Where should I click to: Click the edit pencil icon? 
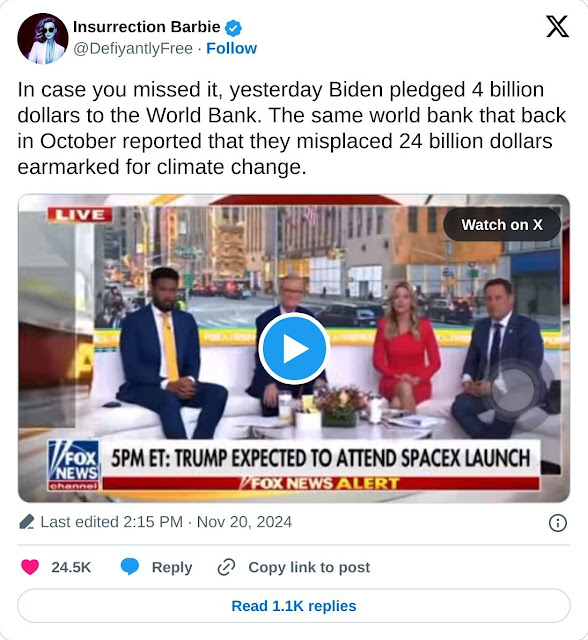tap(27, 522)
